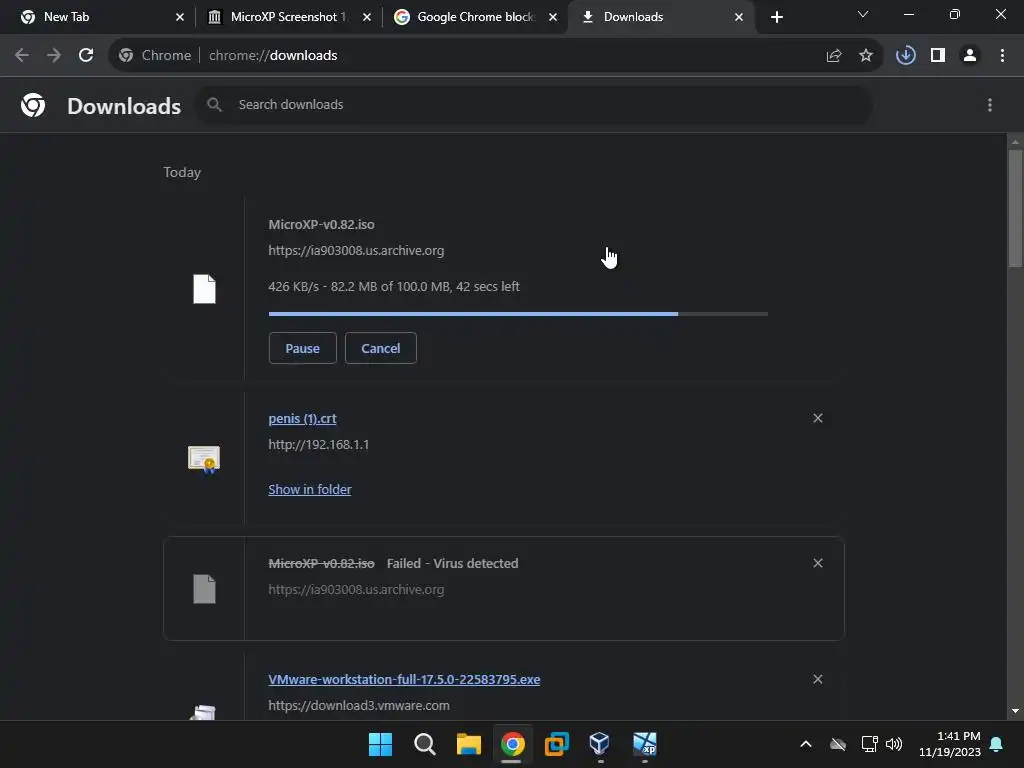This screenshot has height=768, width=1024.
Task: Click the Chrome logo beside Downloads heading
Action: point(33,105)
